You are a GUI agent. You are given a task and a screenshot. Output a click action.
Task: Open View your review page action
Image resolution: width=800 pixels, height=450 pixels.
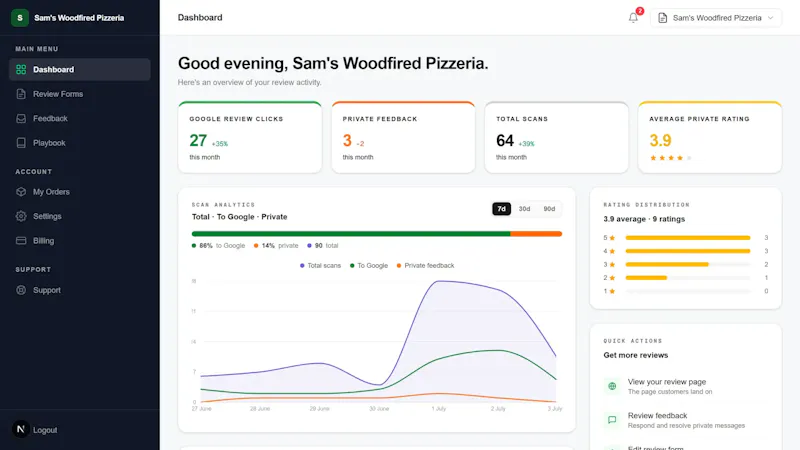(x=686, y=386)
